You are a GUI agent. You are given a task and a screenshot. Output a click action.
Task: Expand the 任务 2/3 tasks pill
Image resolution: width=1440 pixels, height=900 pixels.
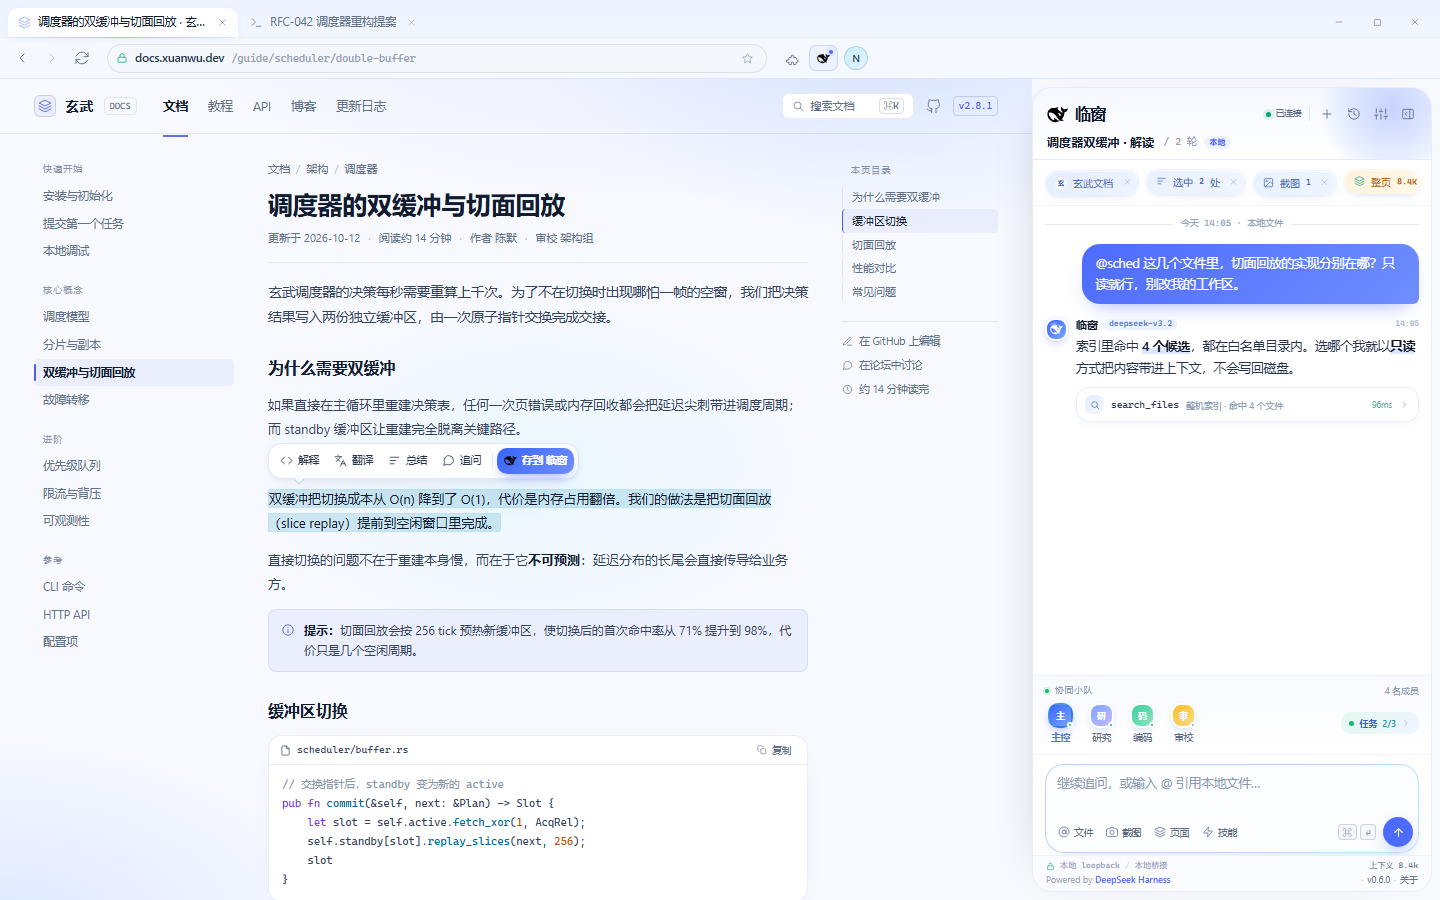[1379, 723]
